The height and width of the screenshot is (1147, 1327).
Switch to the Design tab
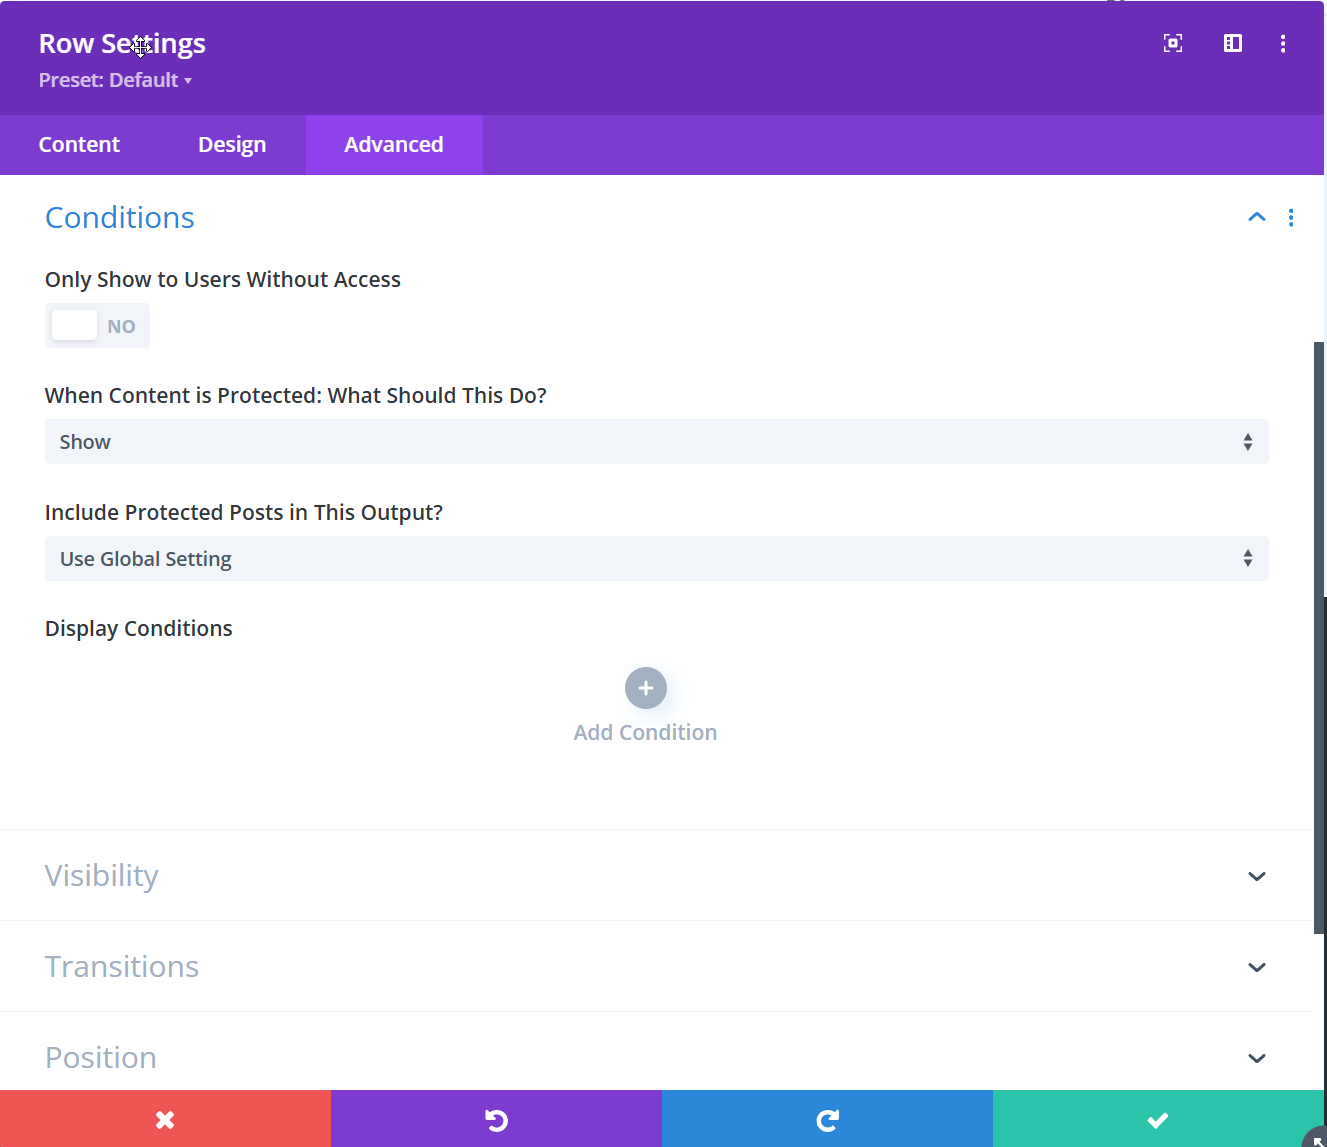232,145
